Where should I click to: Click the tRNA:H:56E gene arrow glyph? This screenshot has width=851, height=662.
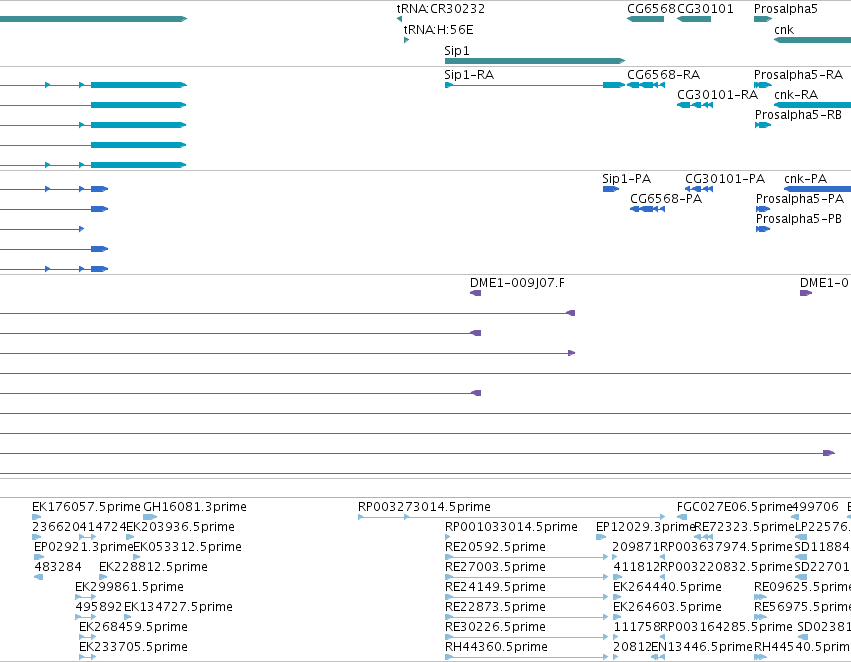(x=407, y=40)
